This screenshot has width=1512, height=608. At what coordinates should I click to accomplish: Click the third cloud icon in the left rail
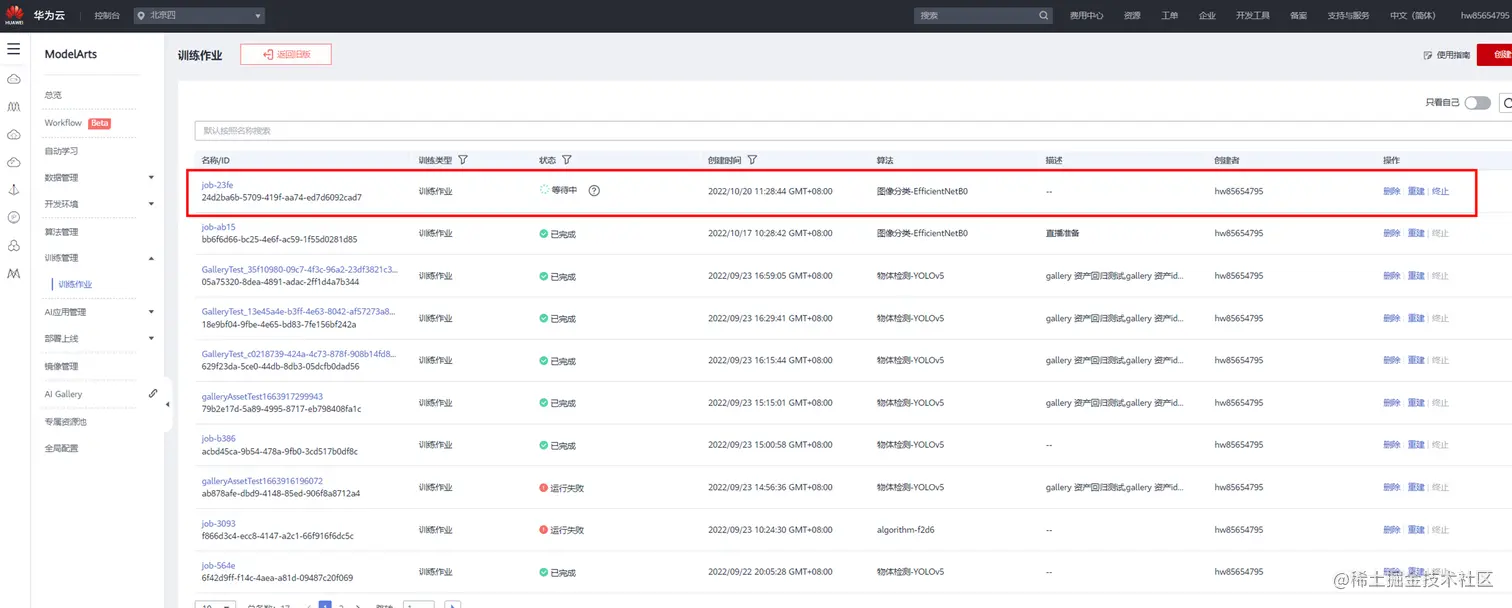14,134
